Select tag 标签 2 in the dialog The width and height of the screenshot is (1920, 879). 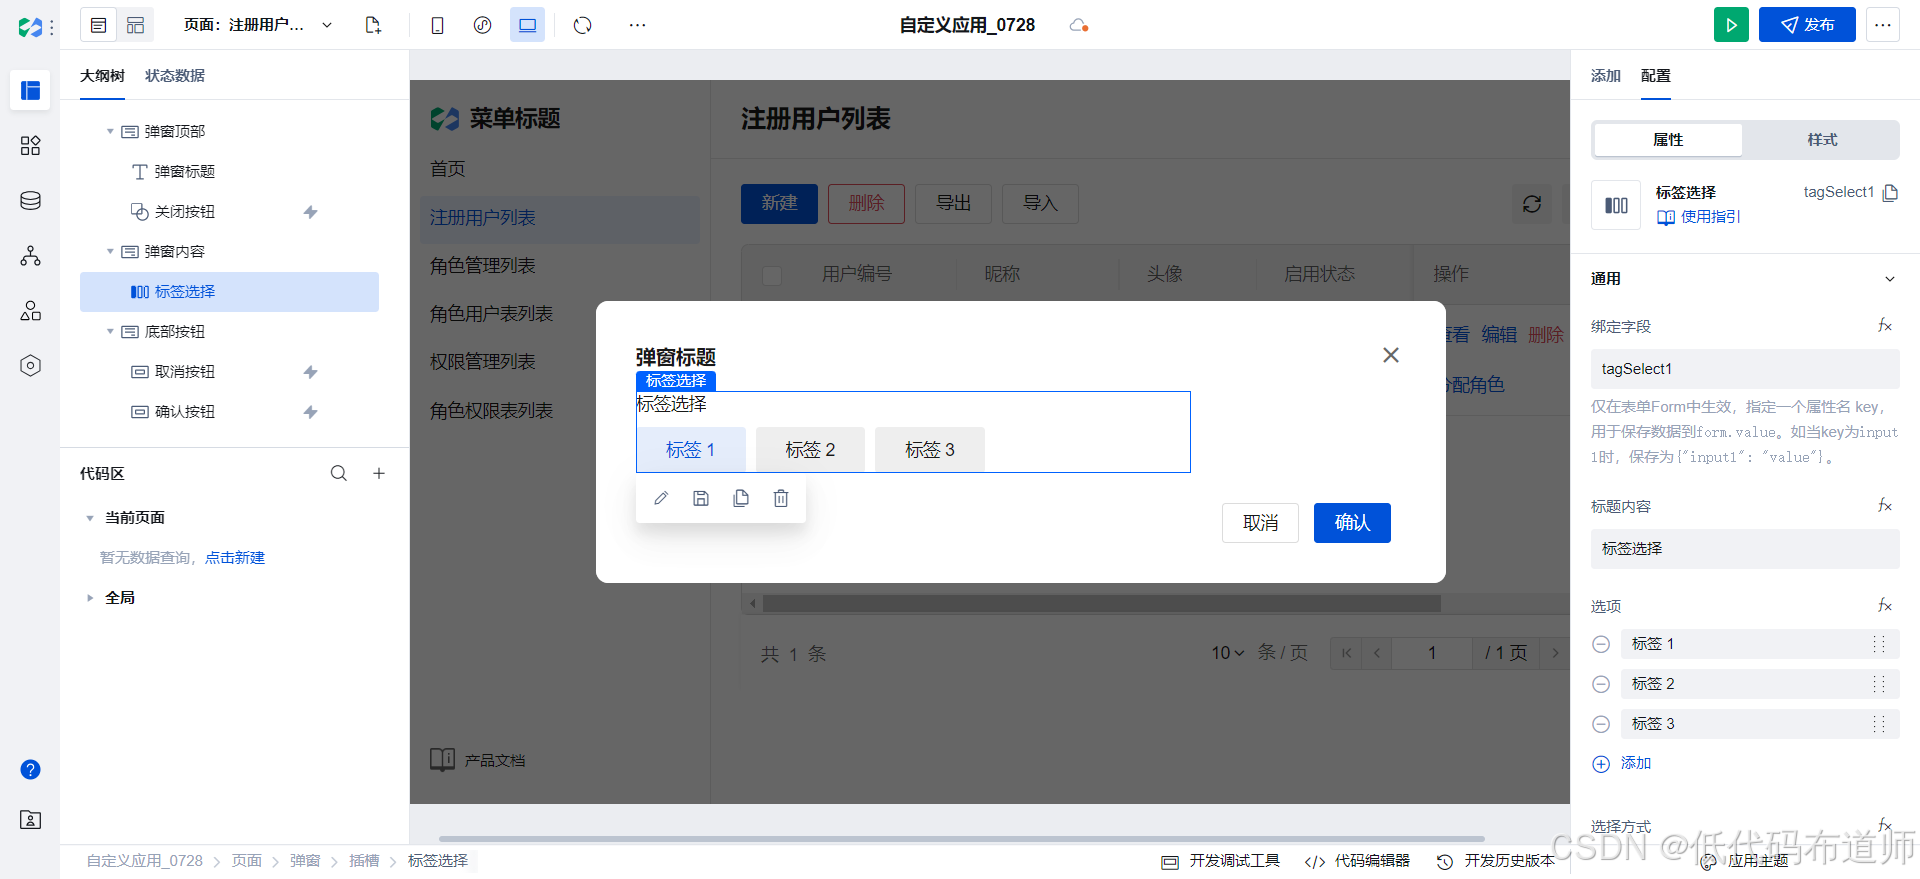coord(810,449)
